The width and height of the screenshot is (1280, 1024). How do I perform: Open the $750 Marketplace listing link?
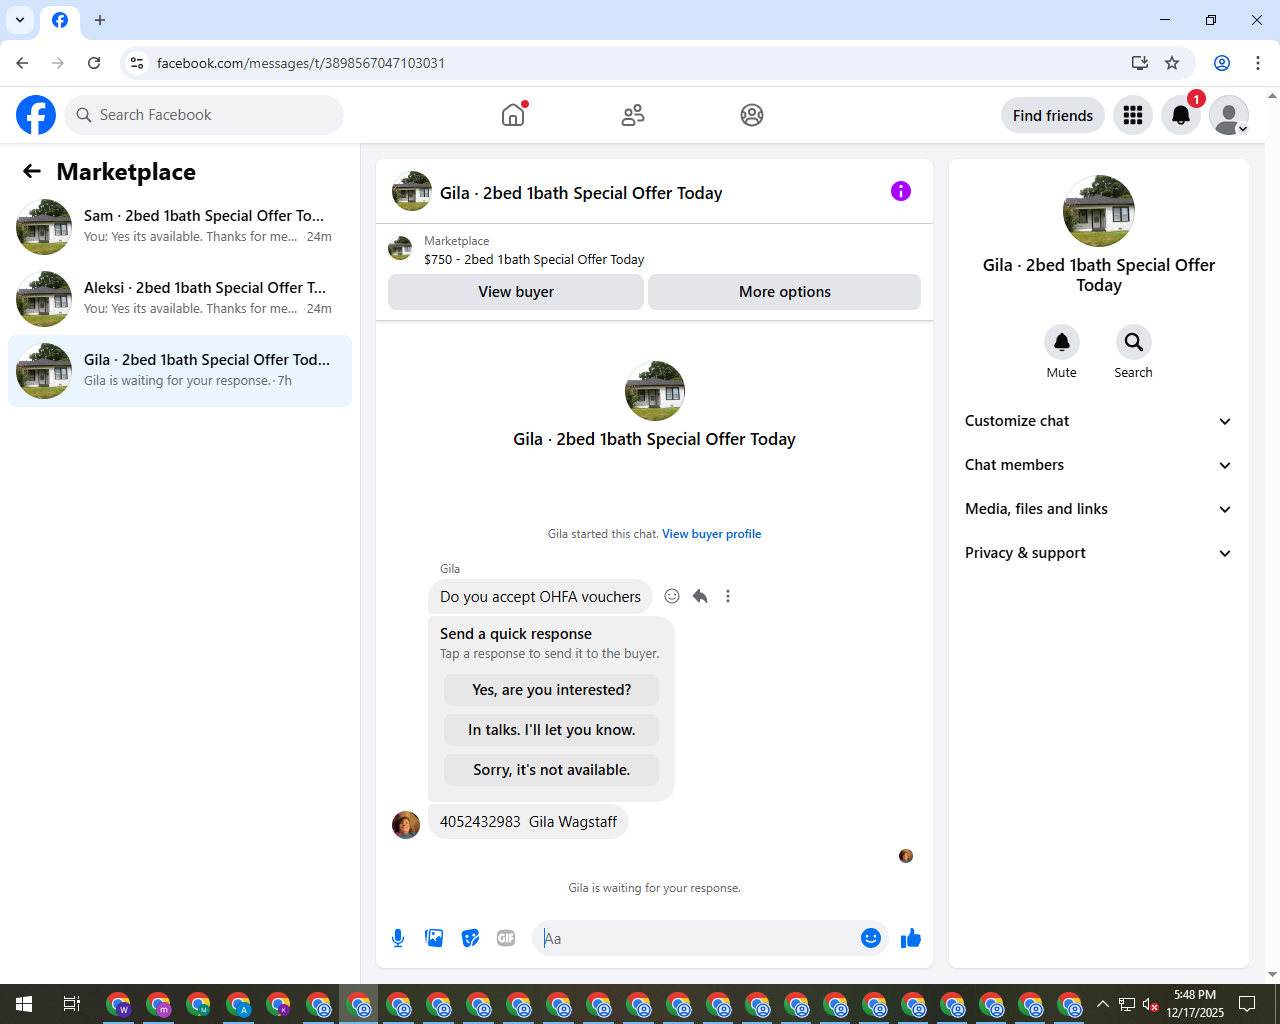[534, 259]
